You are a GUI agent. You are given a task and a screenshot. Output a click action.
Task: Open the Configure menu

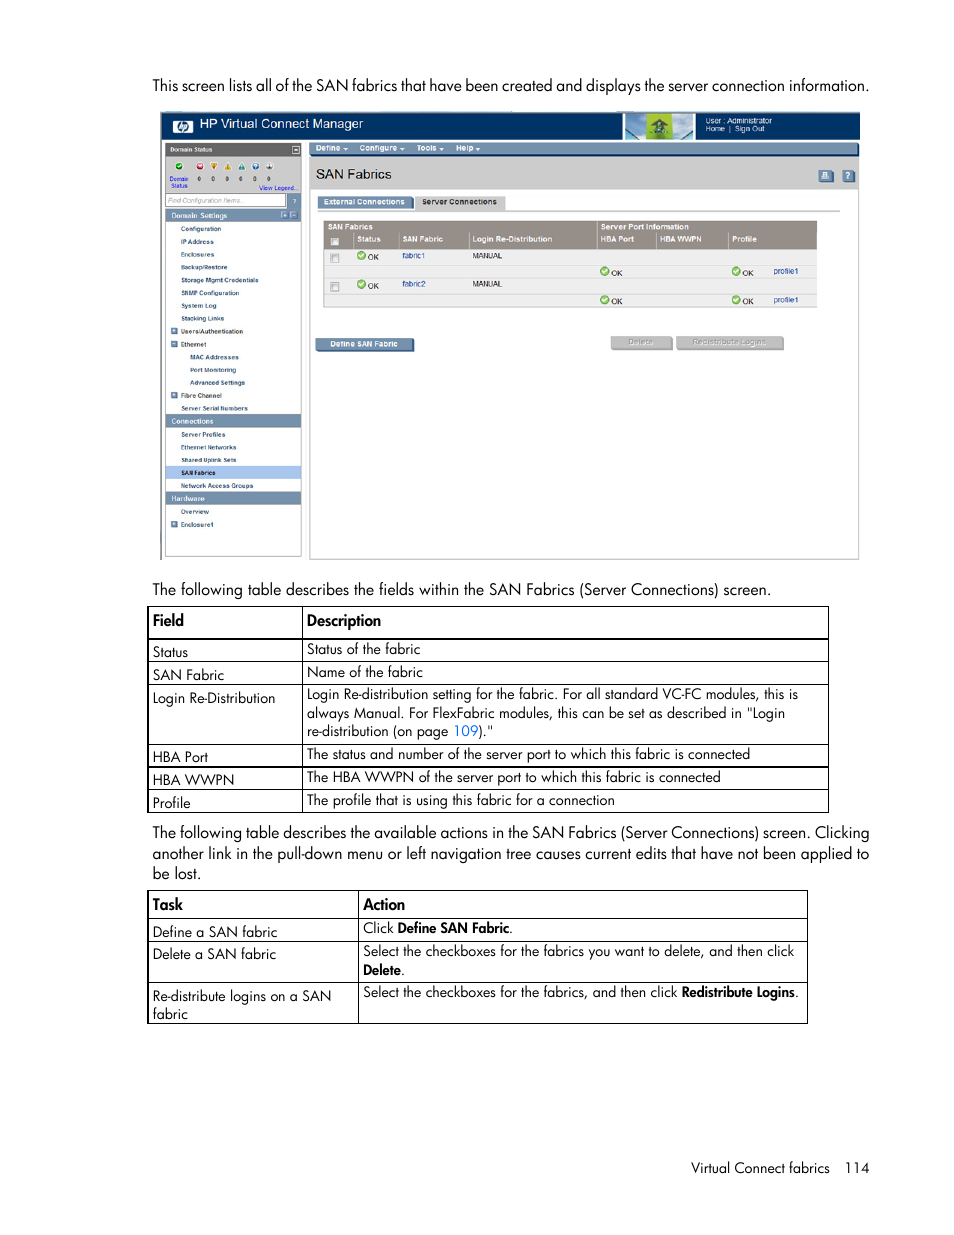point(382,148)
